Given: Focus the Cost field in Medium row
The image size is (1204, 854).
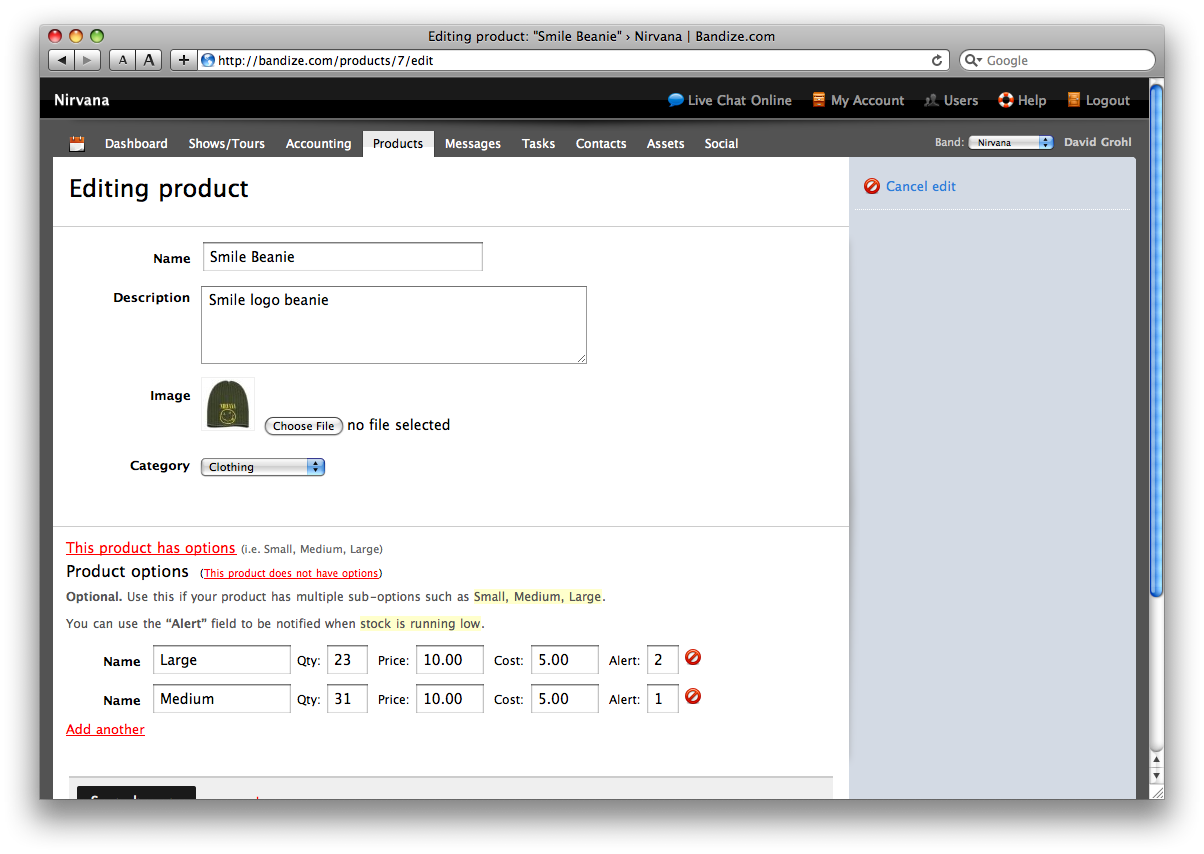Looking at the screenshot, I should 565,698.
